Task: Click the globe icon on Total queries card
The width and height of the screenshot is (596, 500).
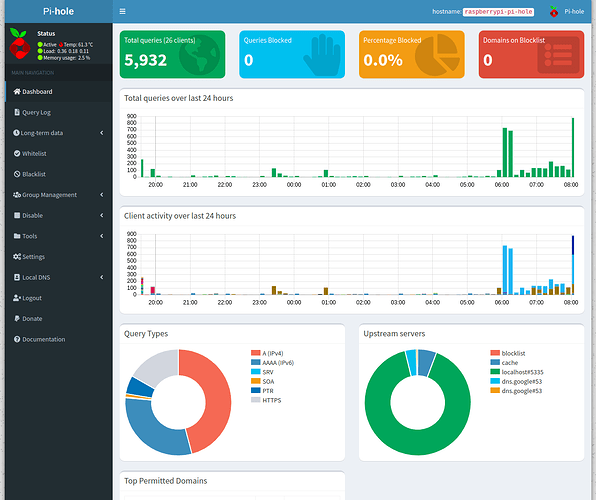Action: (x=199, y=54)
